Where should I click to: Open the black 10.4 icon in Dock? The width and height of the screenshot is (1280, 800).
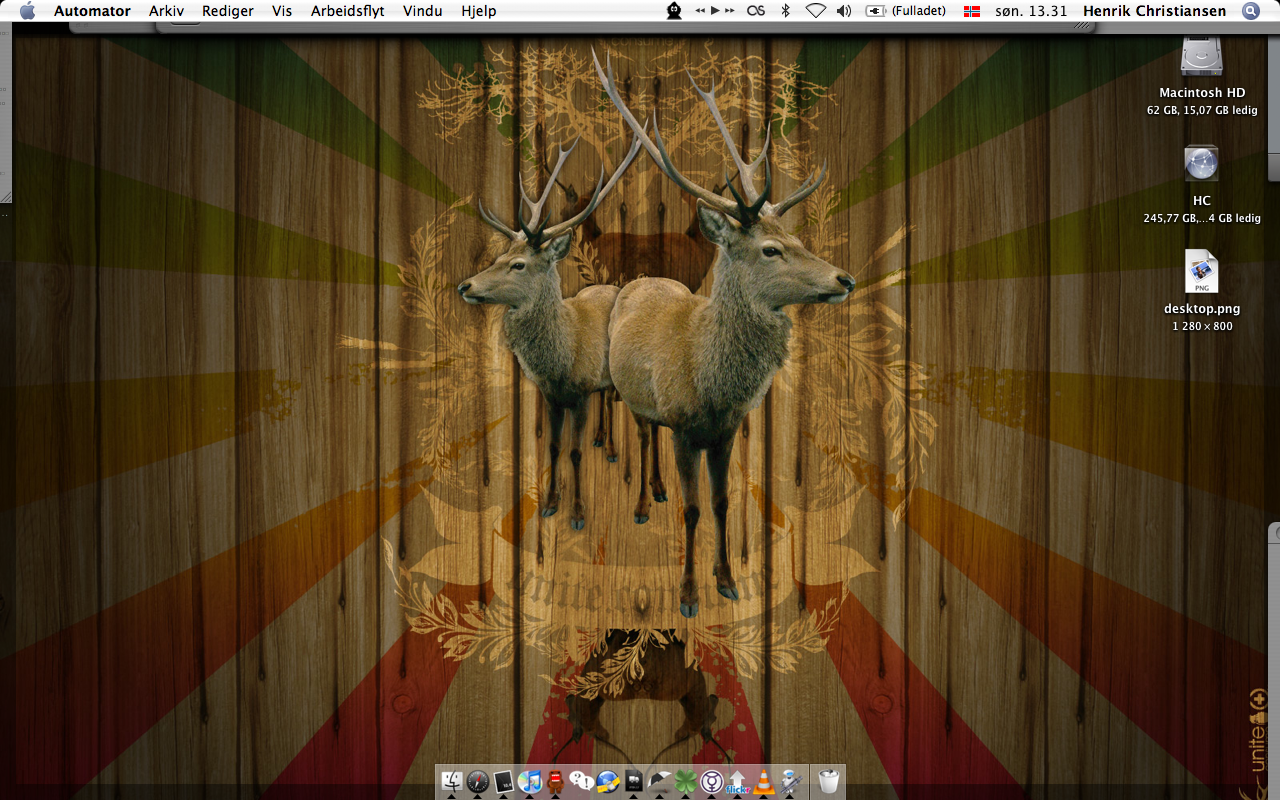504,781
